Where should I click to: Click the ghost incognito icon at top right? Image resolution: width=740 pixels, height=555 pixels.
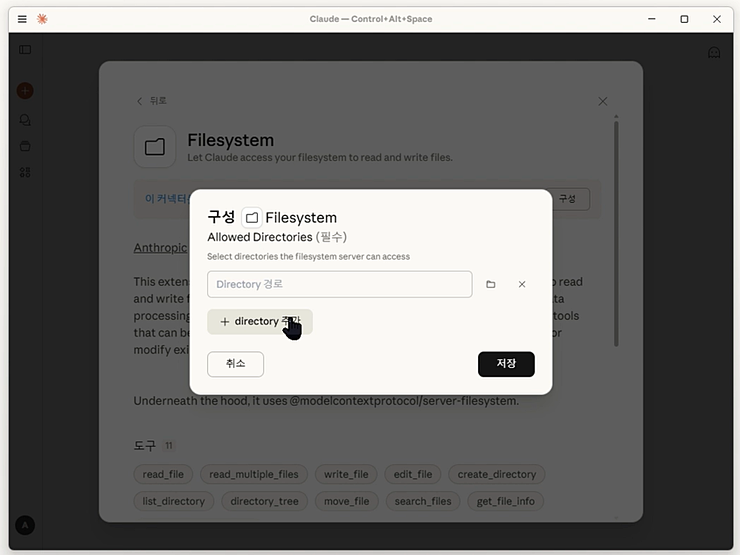(714, 52)
